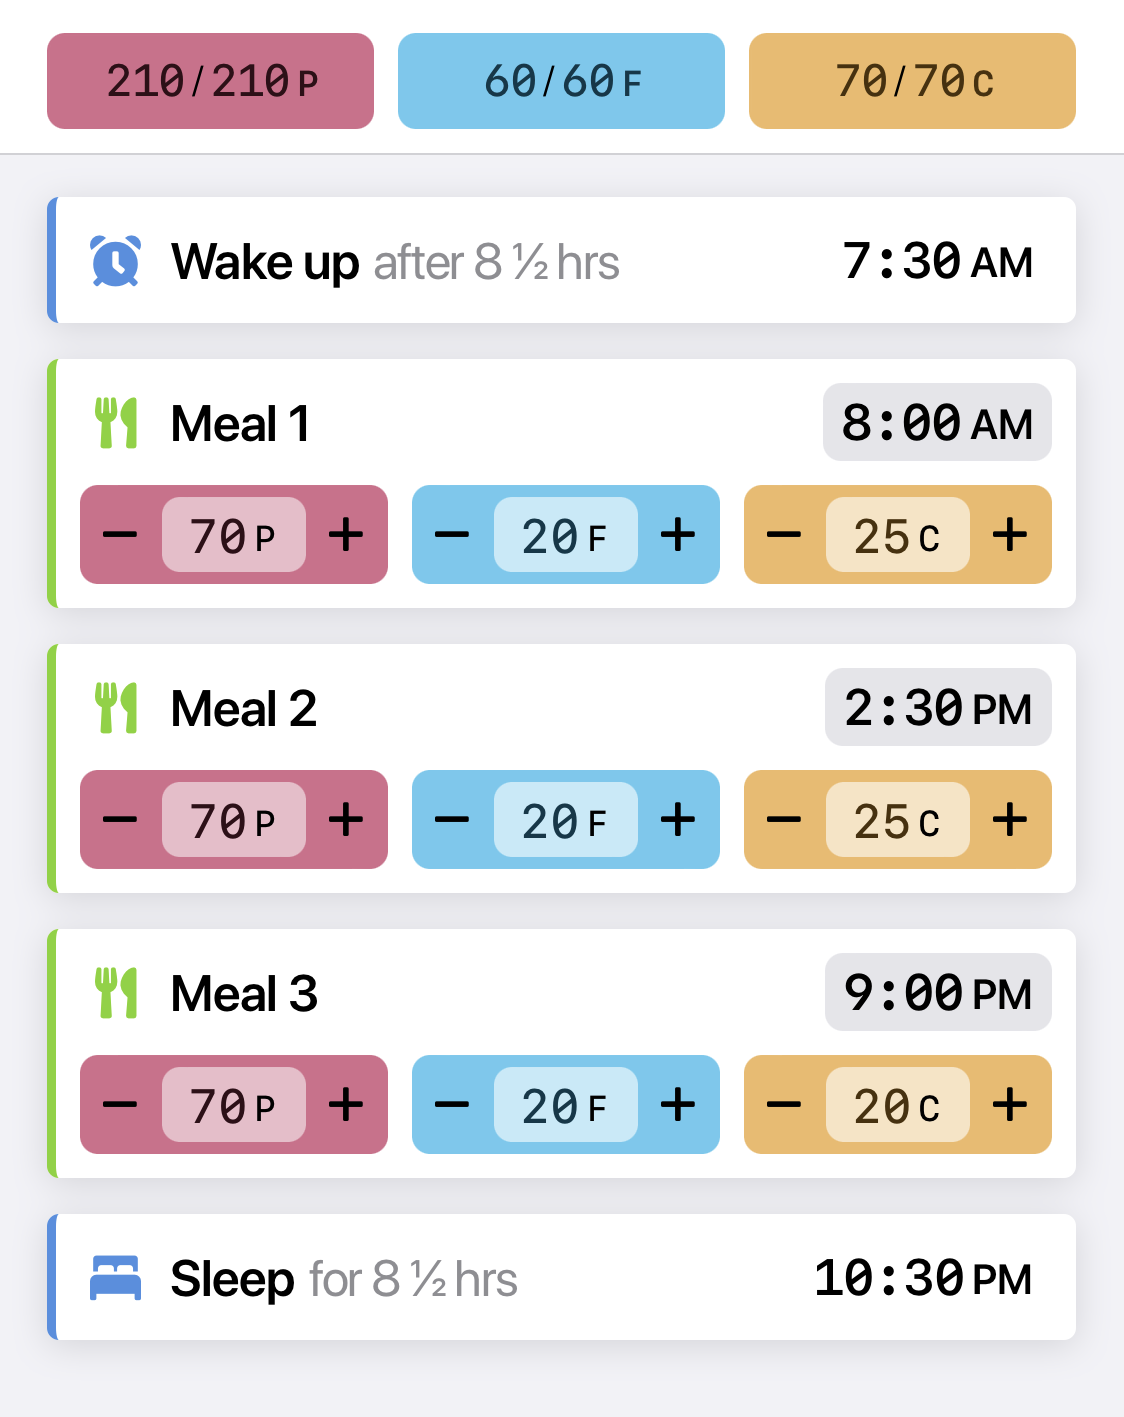Decrease Meal 2 protein with minus
This screenshot has height=1417, width=1124.
(x=120, y=820)
